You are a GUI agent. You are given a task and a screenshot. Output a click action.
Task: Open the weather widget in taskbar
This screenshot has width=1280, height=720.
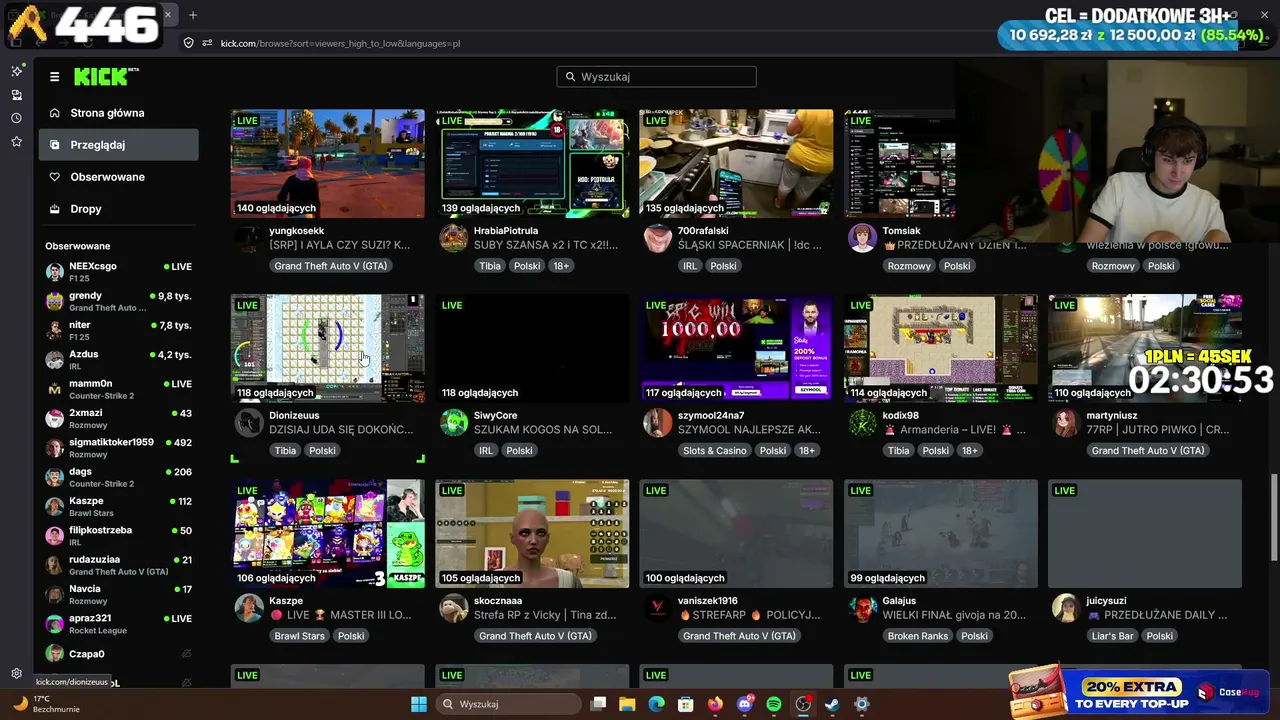click(45, 704)
